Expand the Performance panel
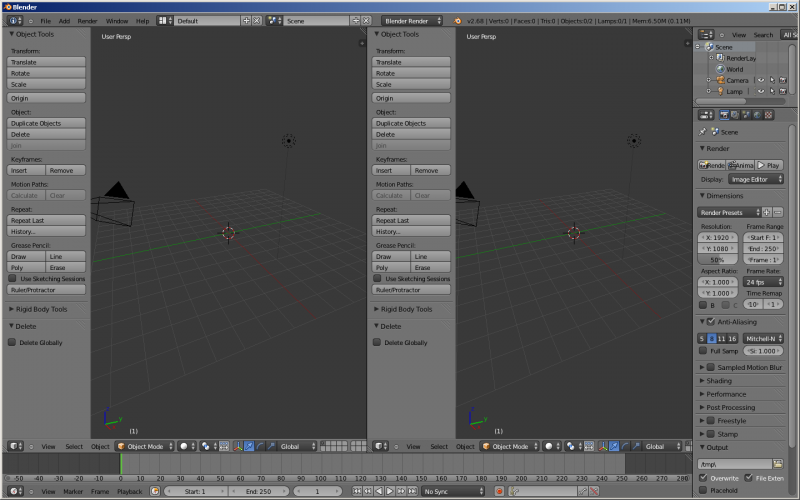The image size is (800, 500). pos(726,394)
